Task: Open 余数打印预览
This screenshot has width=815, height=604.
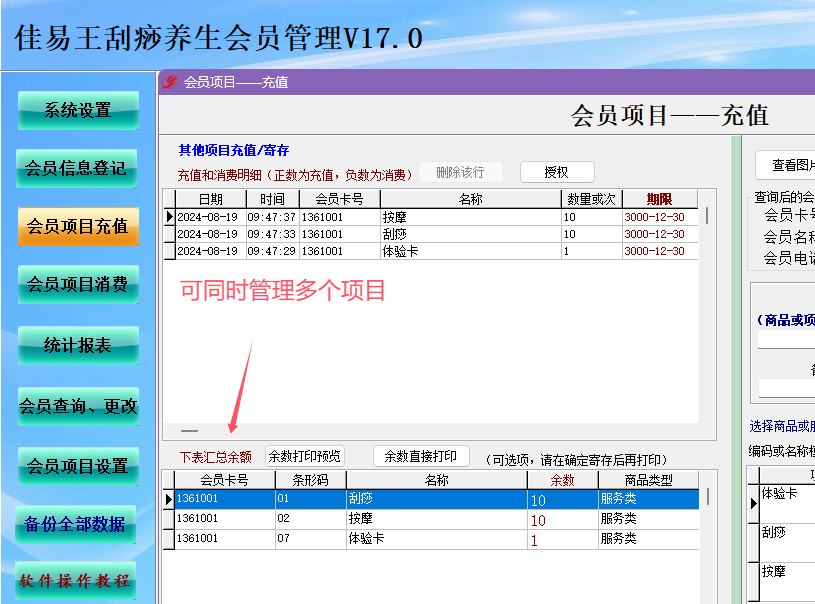Action: 305,456
